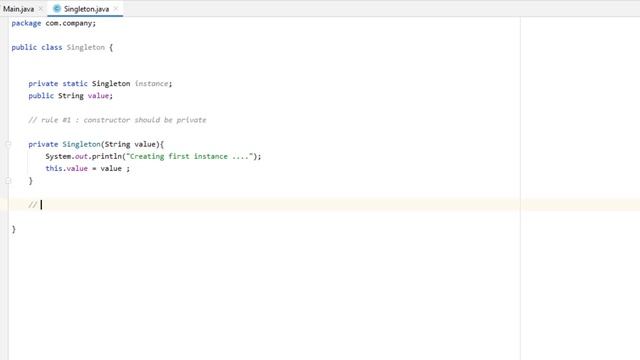Click 'com.company;' package name
The width and height of the screenshot is (640, 360).
pyautogui.click(x=71, y=23)
